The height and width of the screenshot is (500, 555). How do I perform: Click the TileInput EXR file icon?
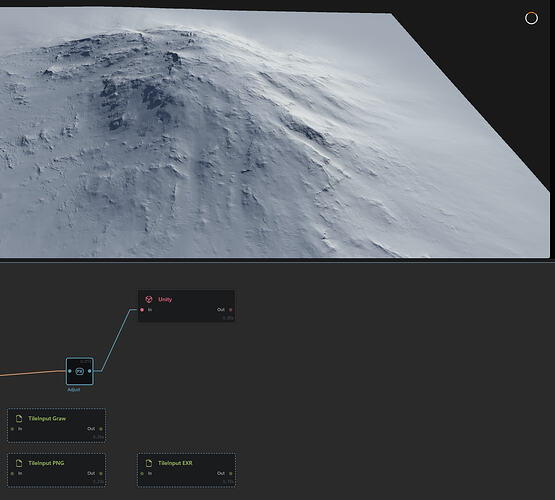149,463
